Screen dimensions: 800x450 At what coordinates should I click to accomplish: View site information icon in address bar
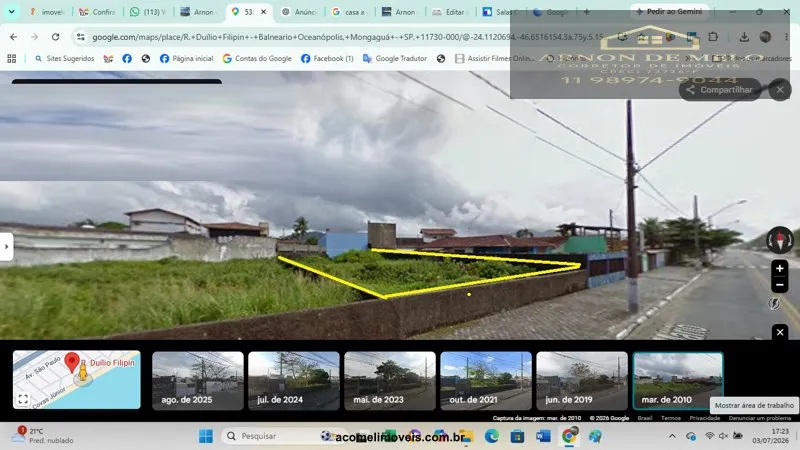click(81, 37)
